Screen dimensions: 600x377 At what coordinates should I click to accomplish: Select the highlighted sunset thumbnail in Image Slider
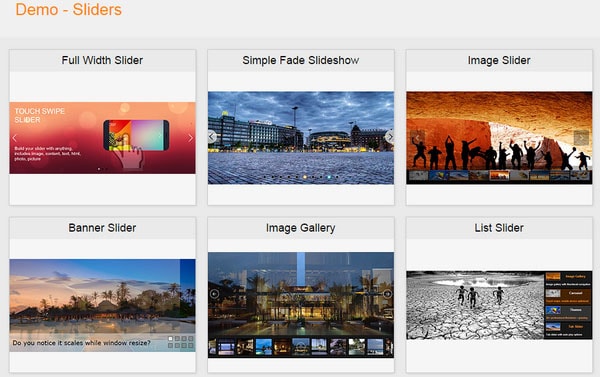[x=499, y=175]
